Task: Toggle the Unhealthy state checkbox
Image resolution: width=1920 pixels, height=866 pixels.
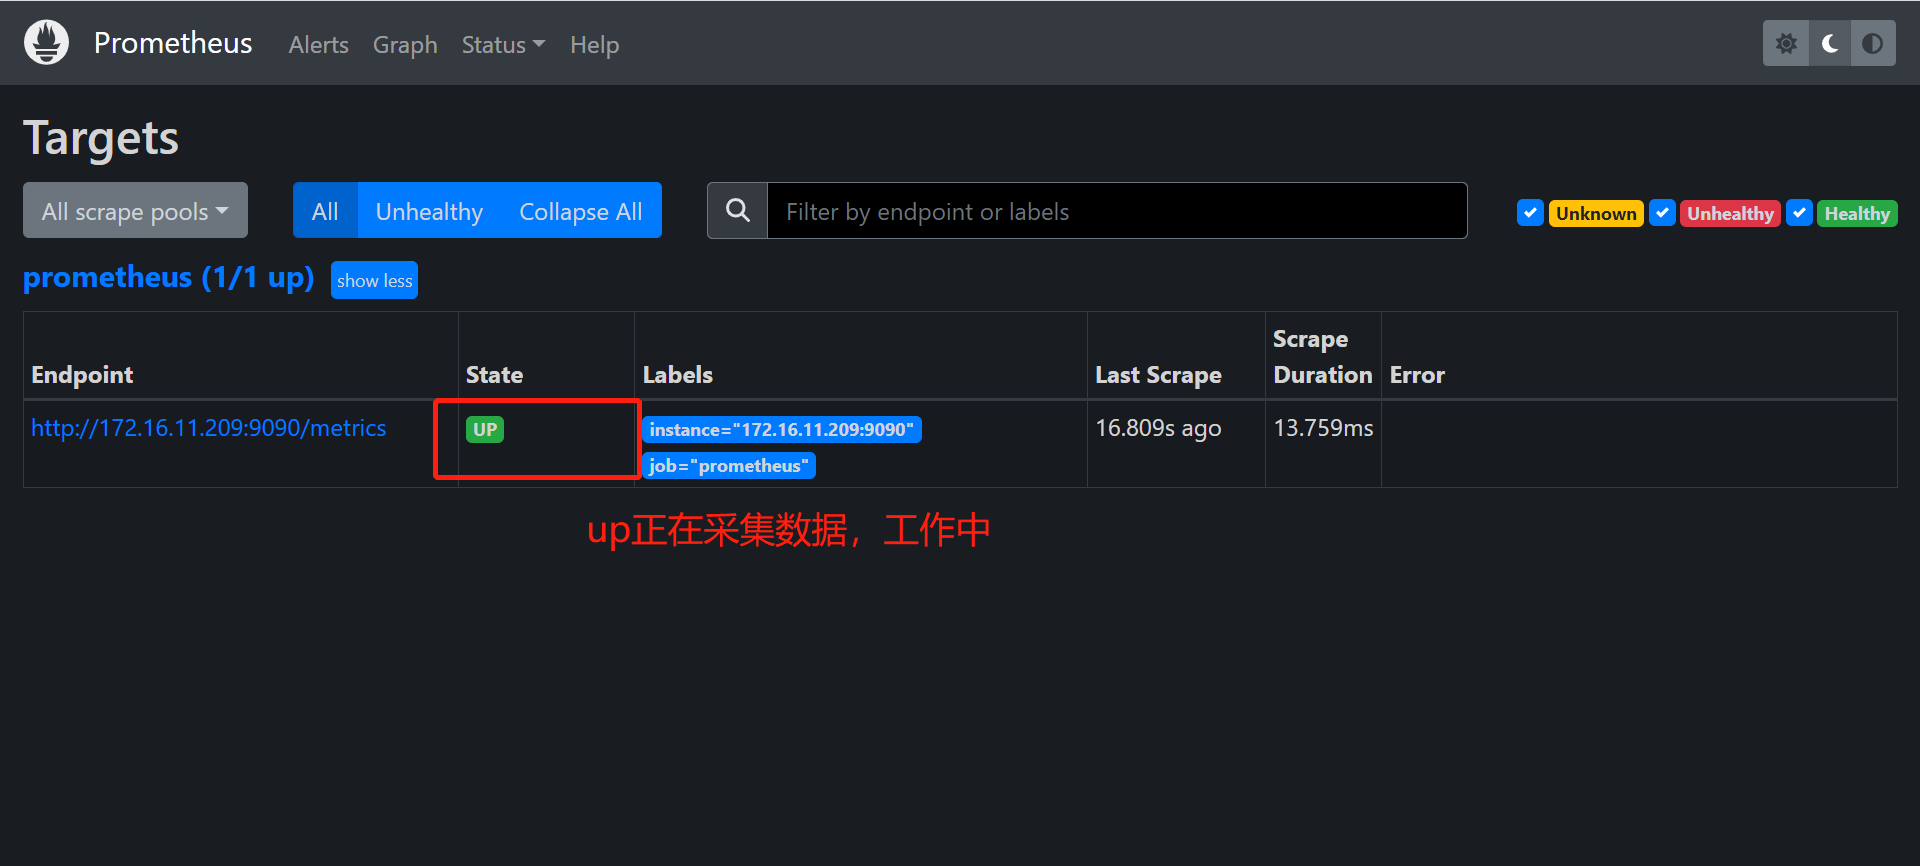Action: (1662, 213)
